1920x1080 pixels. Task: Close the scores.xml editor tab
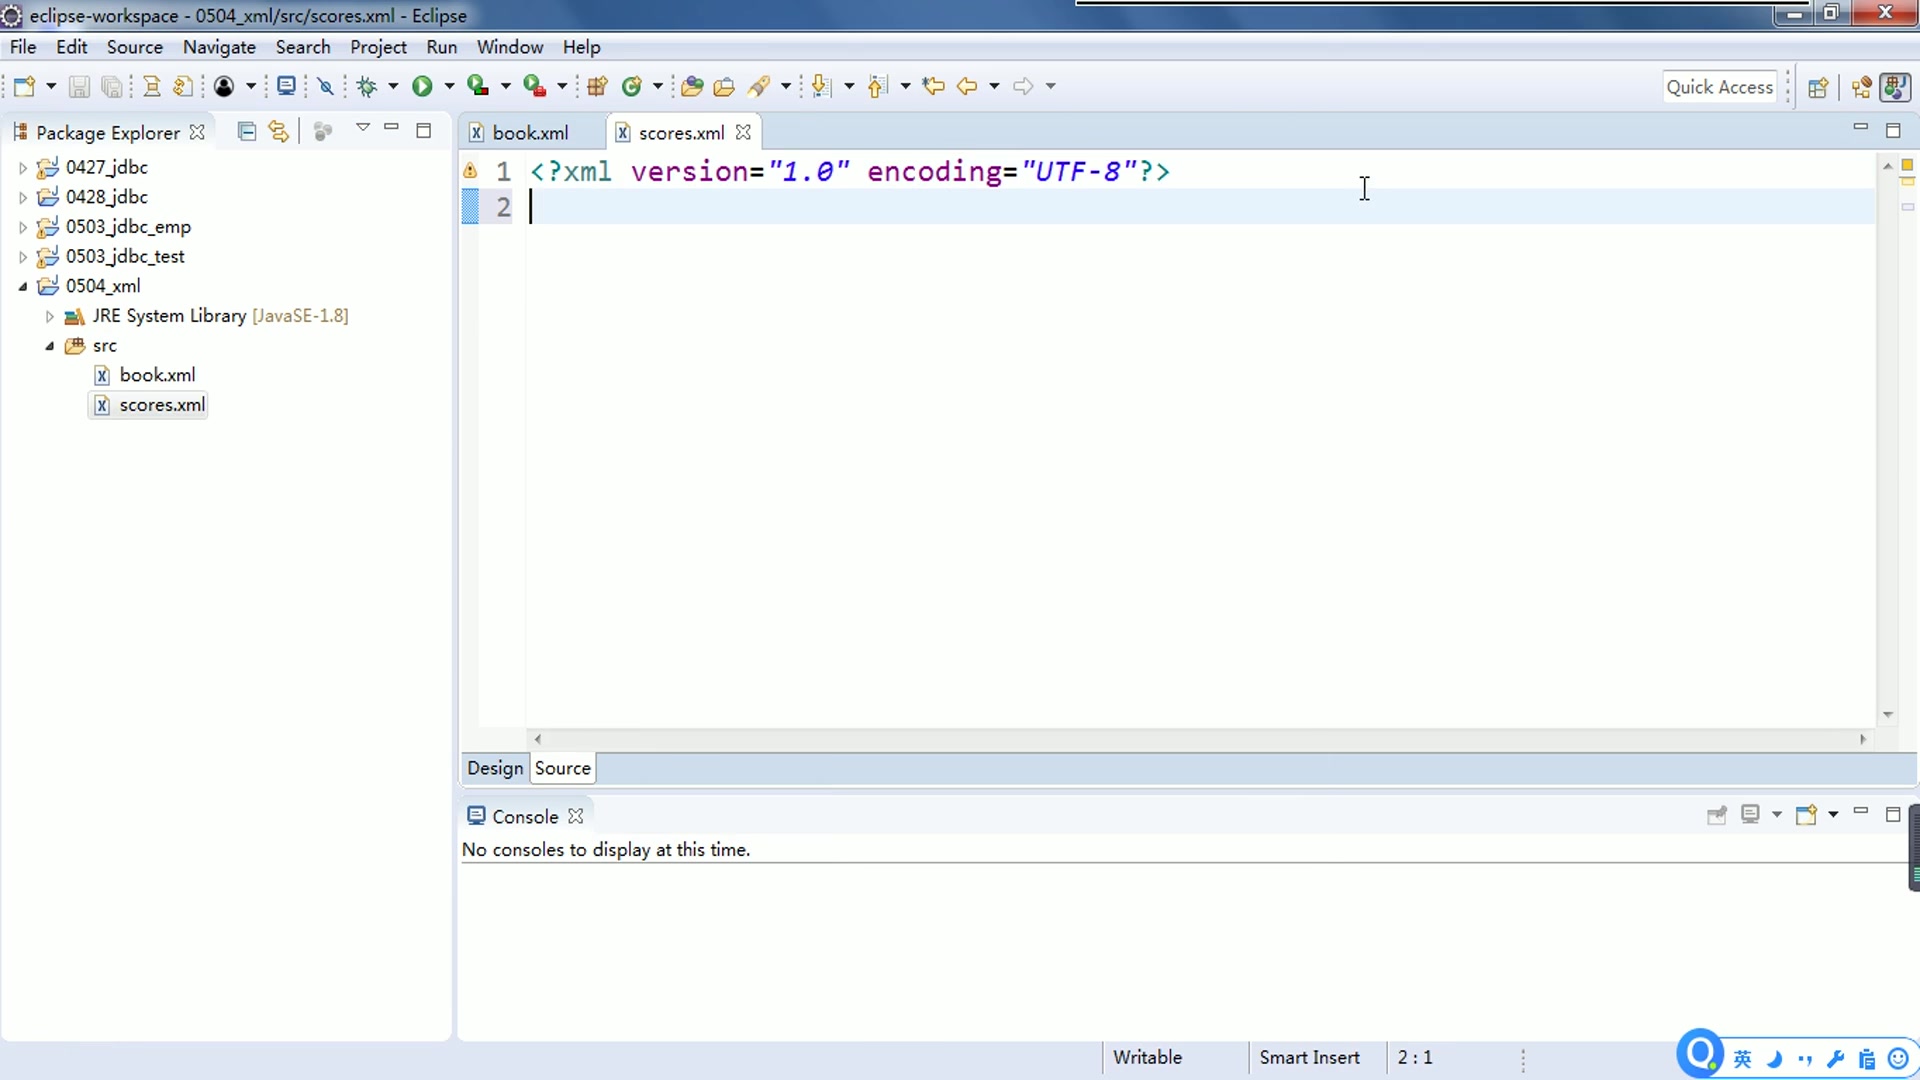pos(743,132)
